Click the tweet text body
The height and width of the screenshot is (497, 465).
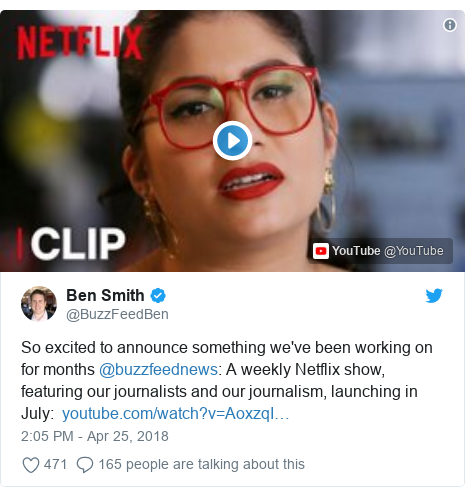[227, 380]
